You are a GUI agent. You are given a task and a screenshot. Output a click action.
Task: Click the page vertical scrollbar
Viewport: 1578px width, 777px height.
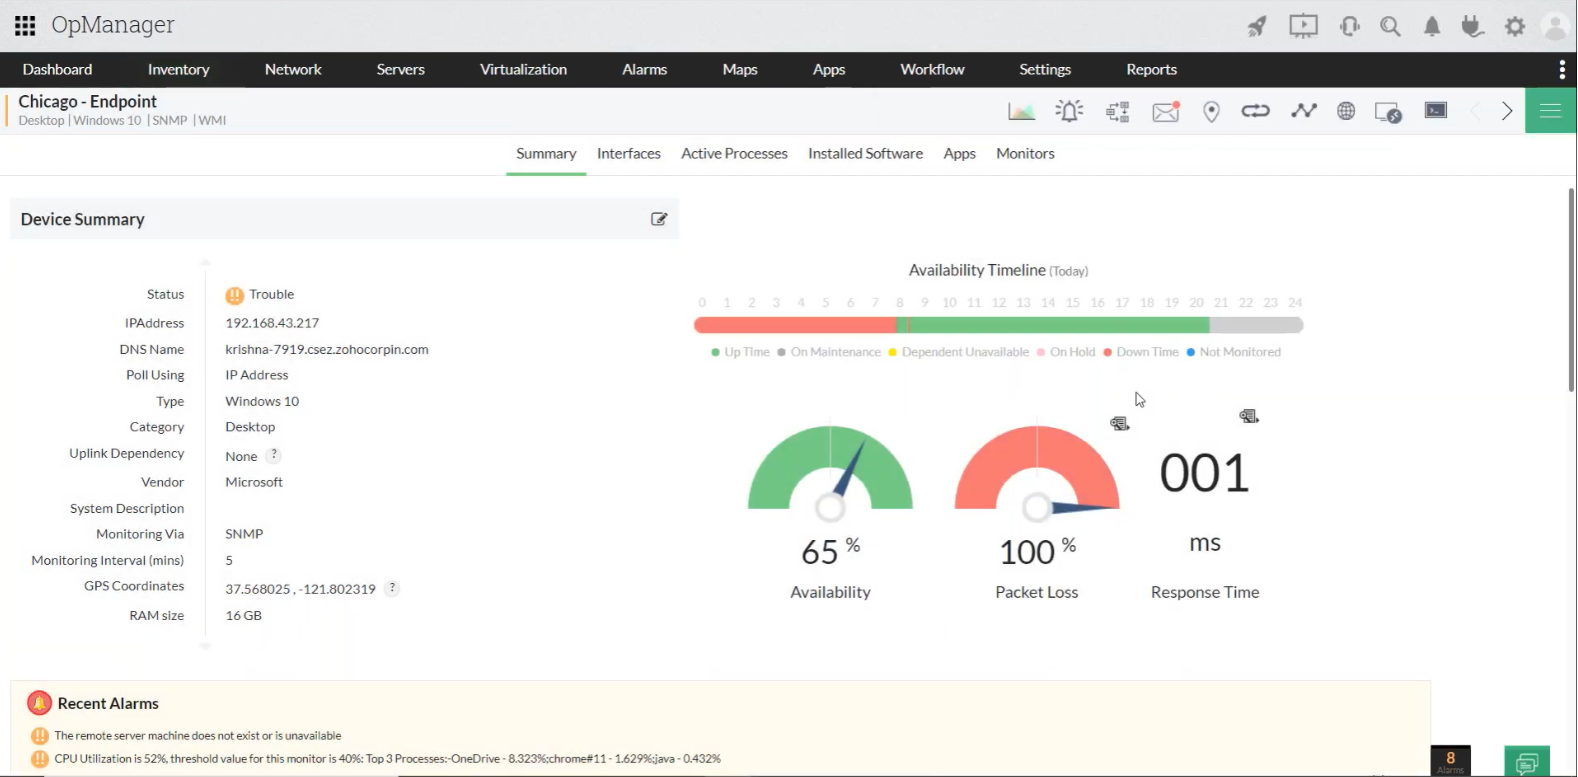click(1571, 290)
